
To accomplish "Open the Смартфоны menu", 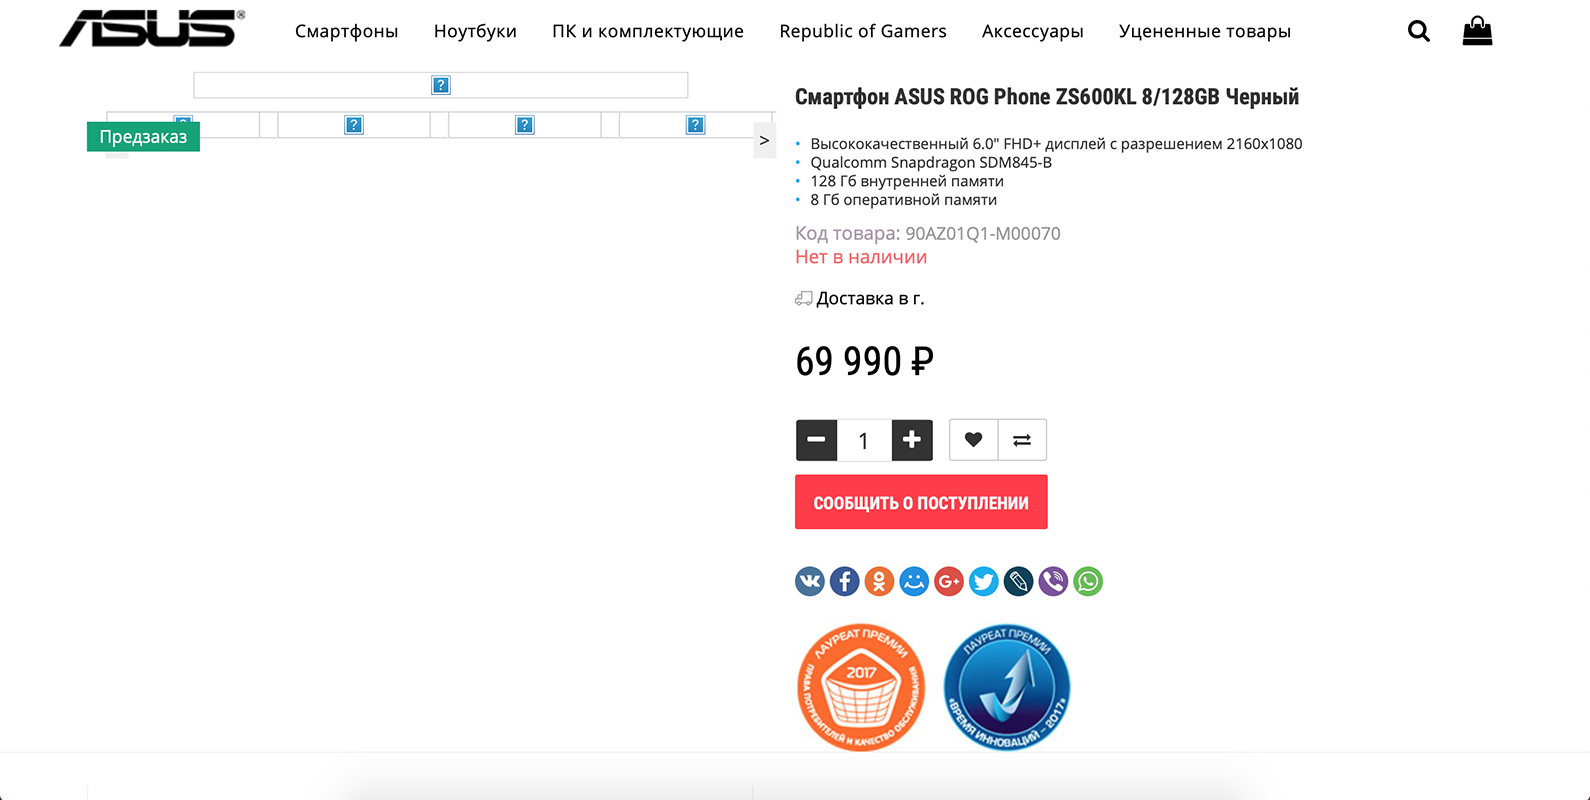I will [x=346, y=31].
